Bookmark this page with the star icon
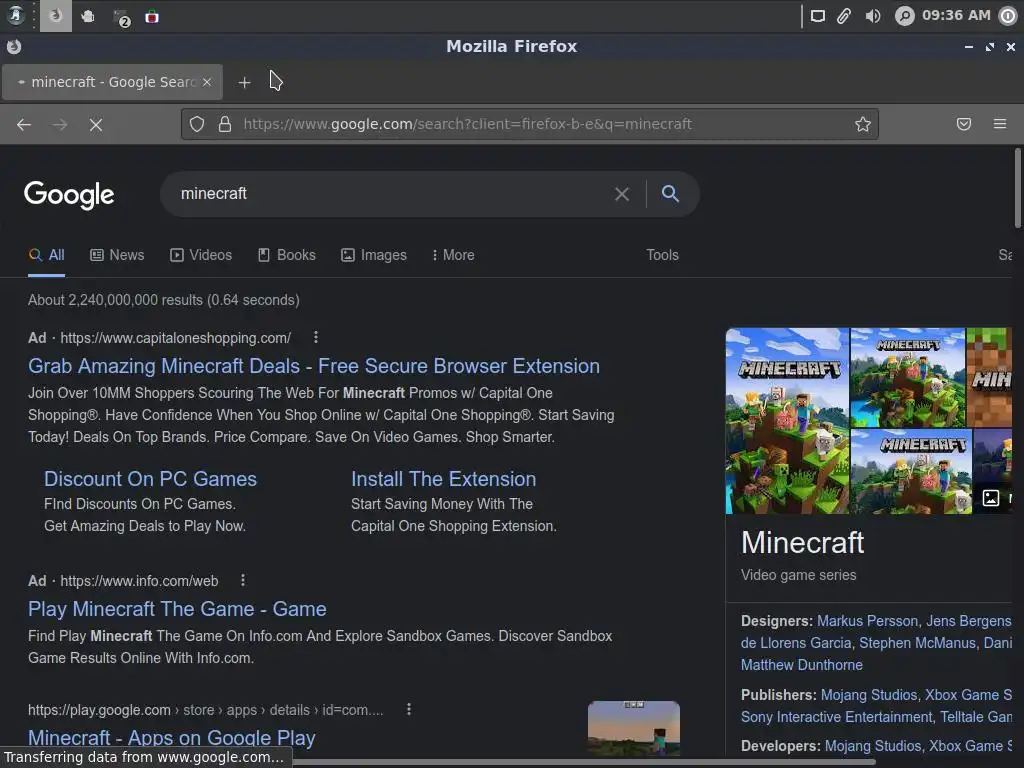 pyautogui.click(x=863, y=124)
